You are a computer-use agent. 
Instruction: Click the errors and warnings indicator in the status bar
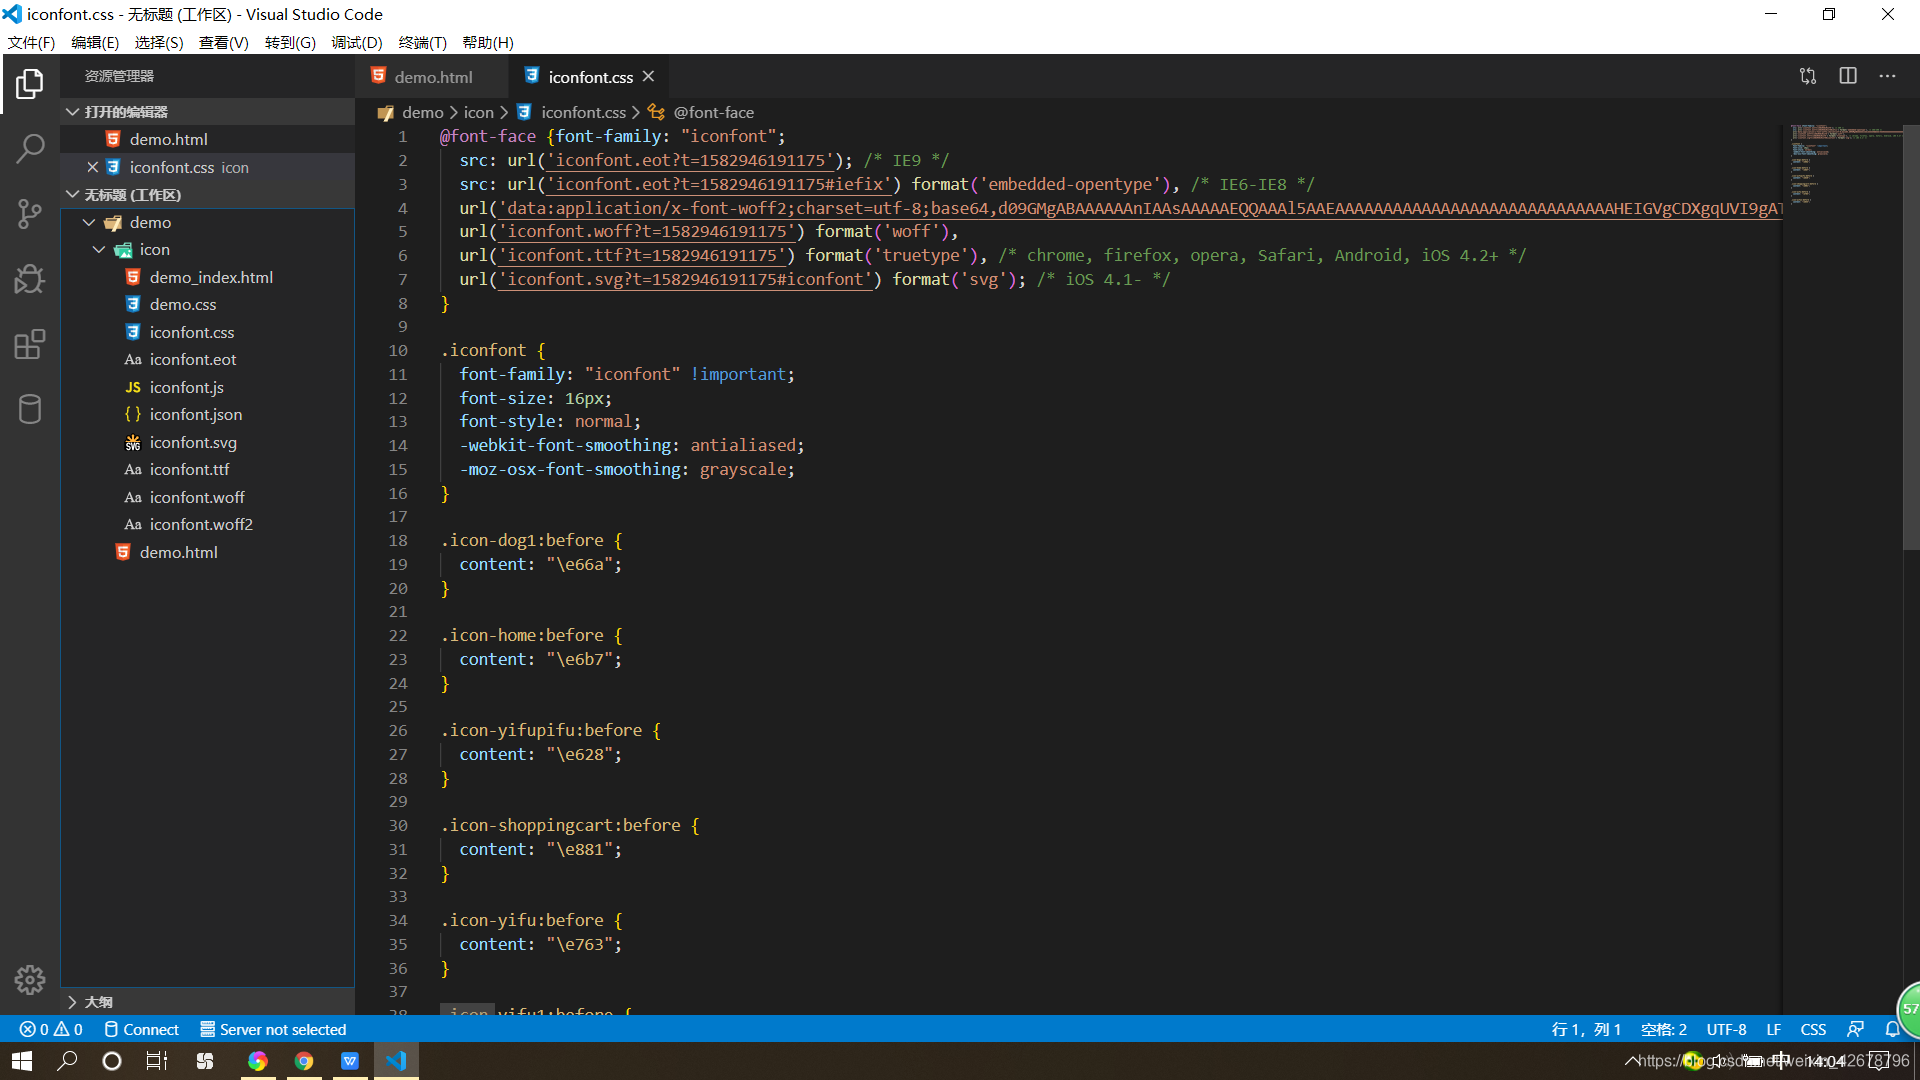51,1029
